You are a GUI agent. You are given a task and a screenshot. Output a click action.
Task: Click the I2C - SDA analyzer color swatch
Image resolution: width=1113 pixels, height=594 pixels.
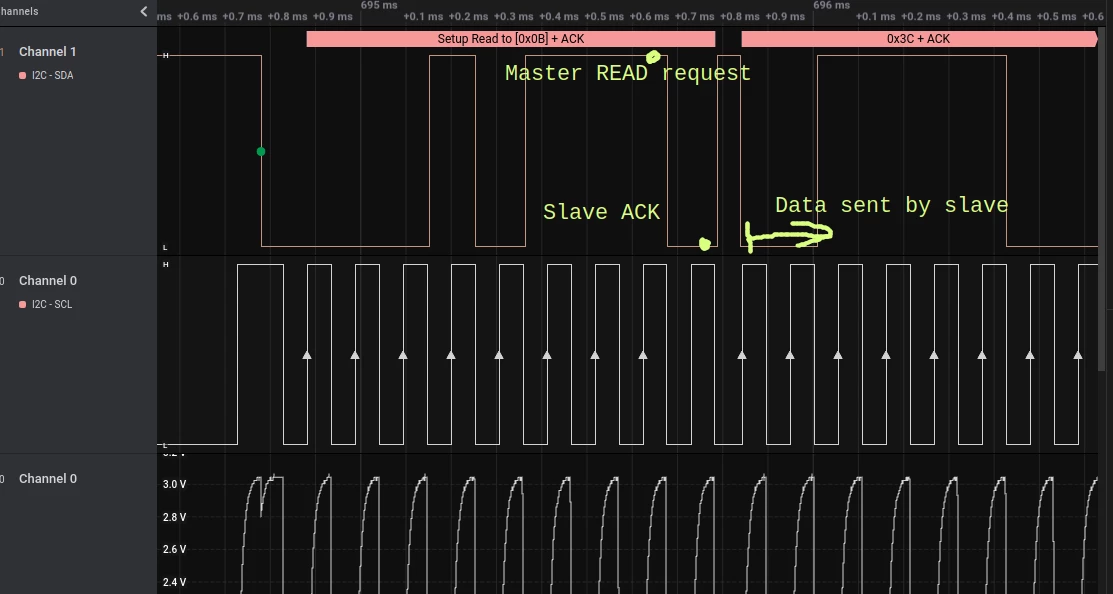click(x=23, y=75)
